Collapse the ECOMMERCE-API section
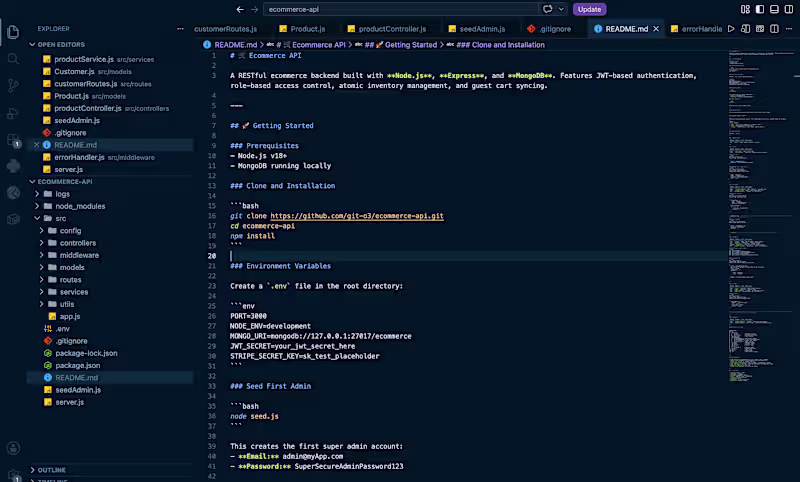Image resolution: width=800 pixels, height=482 pixels. (32, 182)
